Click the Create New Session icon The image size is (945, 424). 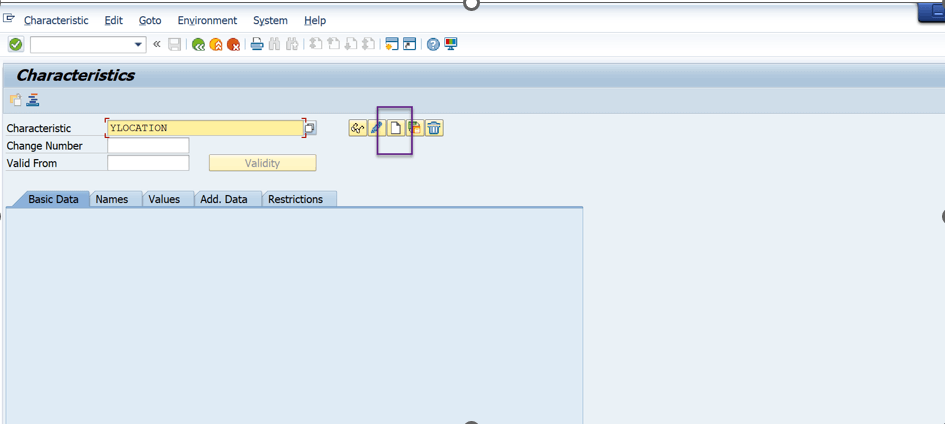click(392, 44)
